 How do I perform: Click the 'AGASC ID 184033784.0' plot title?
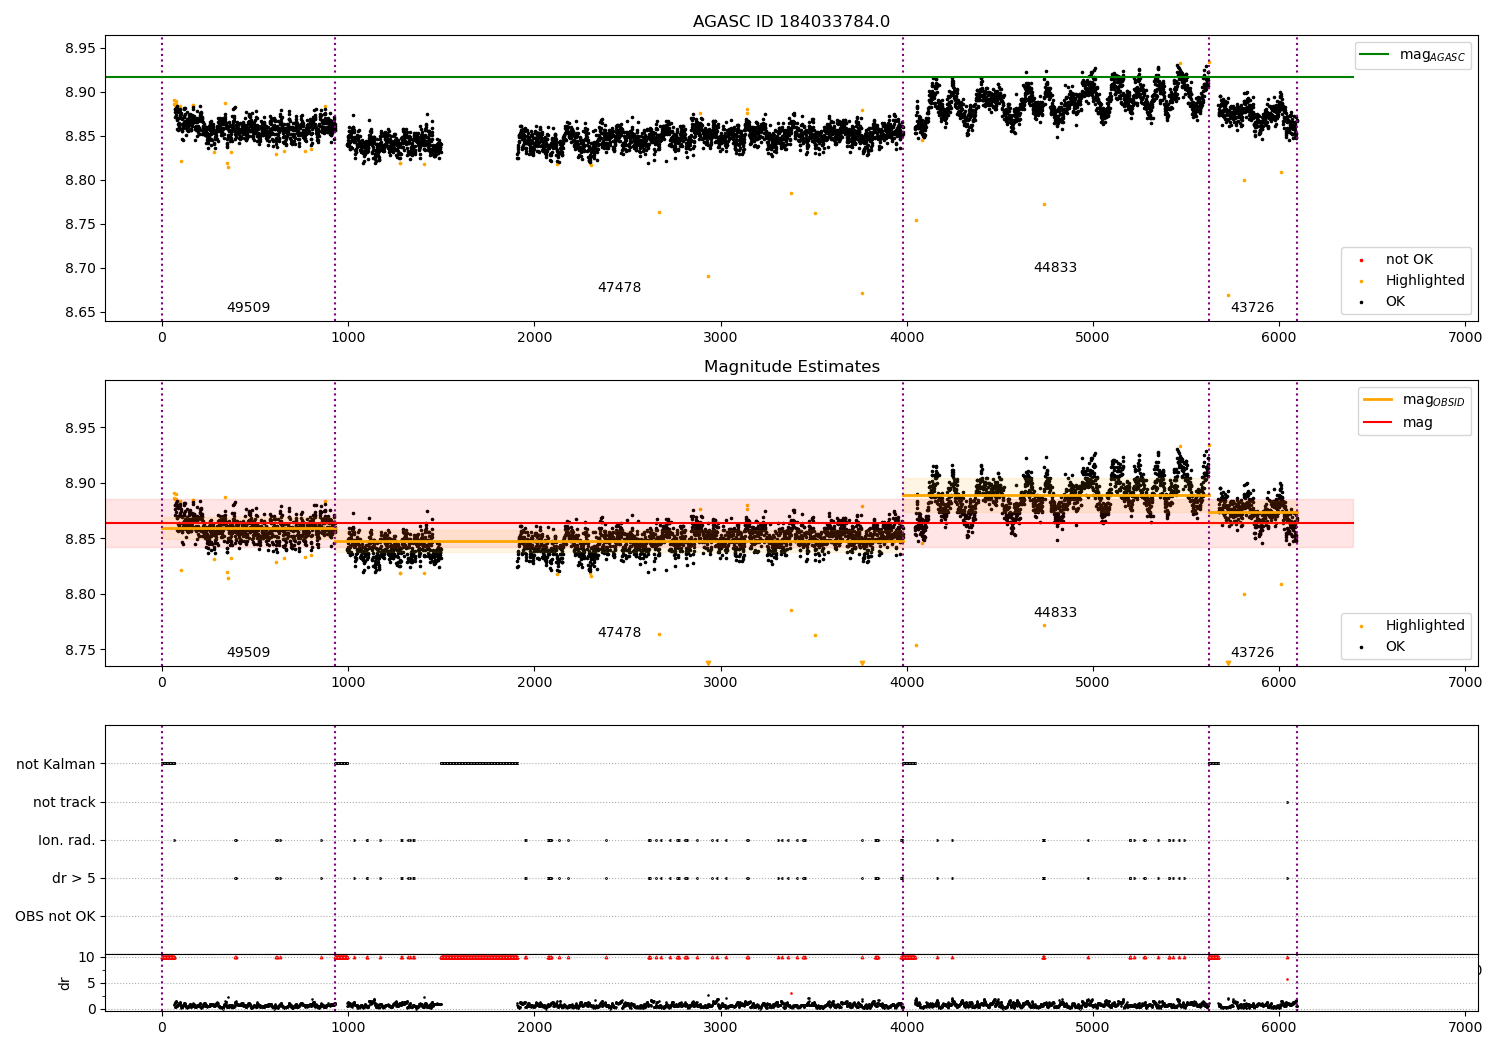pos(791,22)
